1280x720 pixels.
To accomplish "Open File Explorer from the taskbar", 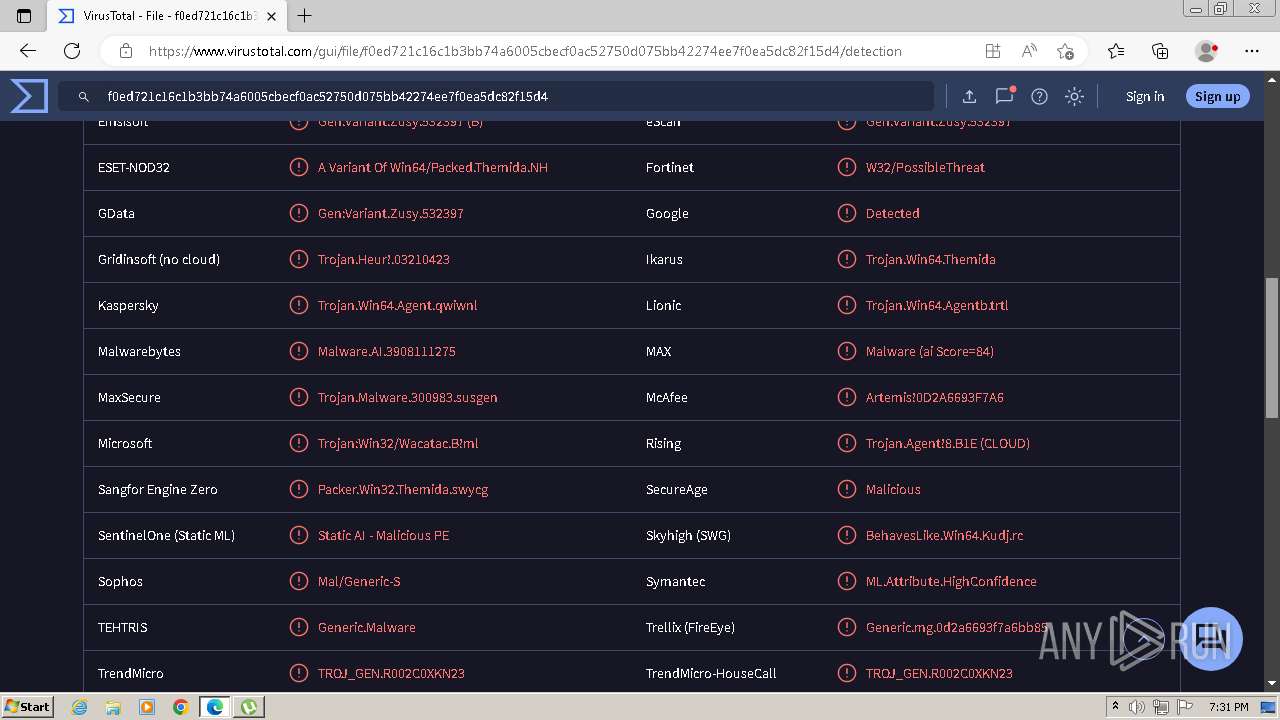I will pyautogui.click(x=113, y=707).
